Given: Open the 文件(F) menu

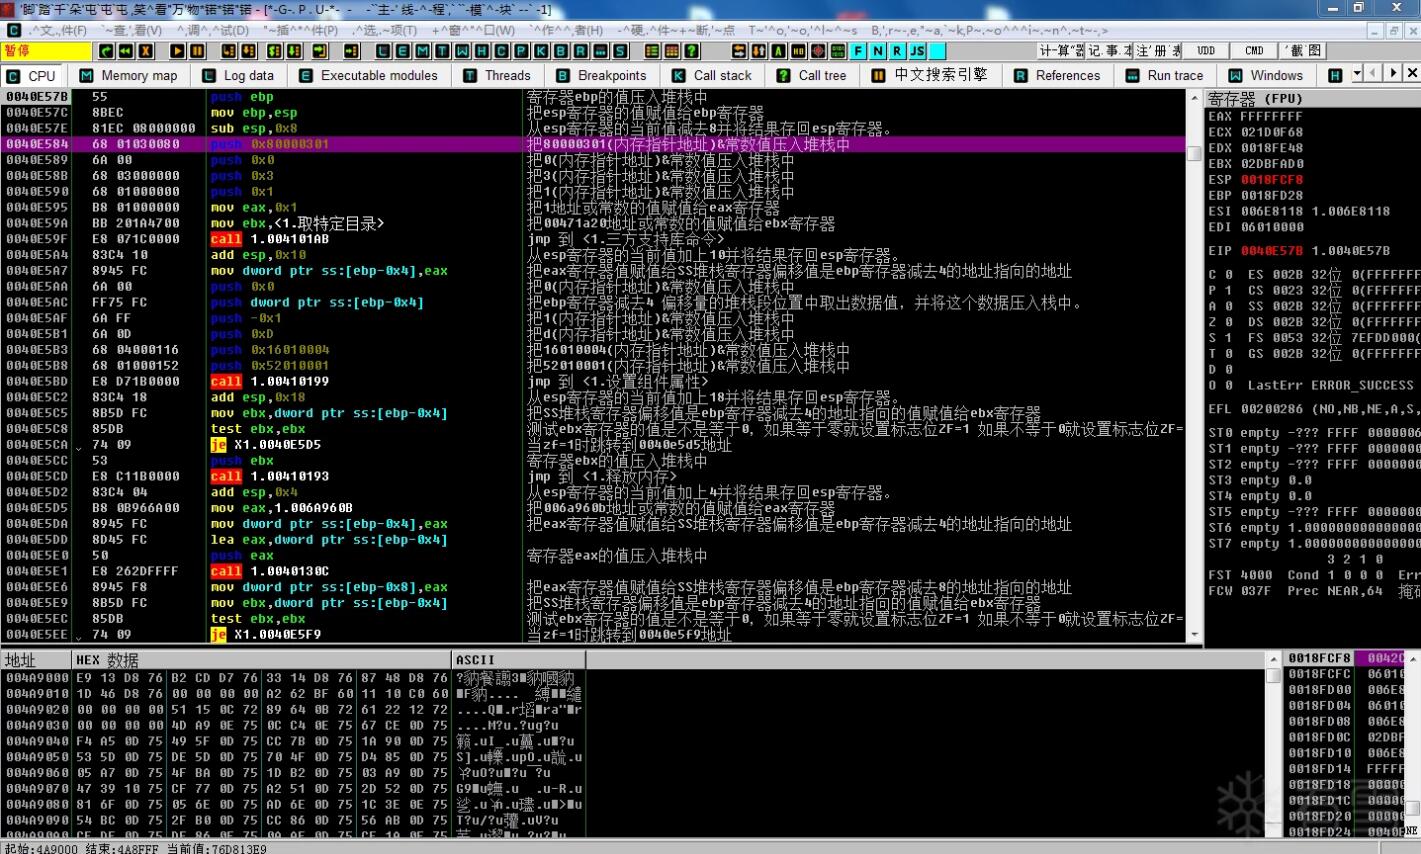Looking at the screenshot, I should [58, 31].
